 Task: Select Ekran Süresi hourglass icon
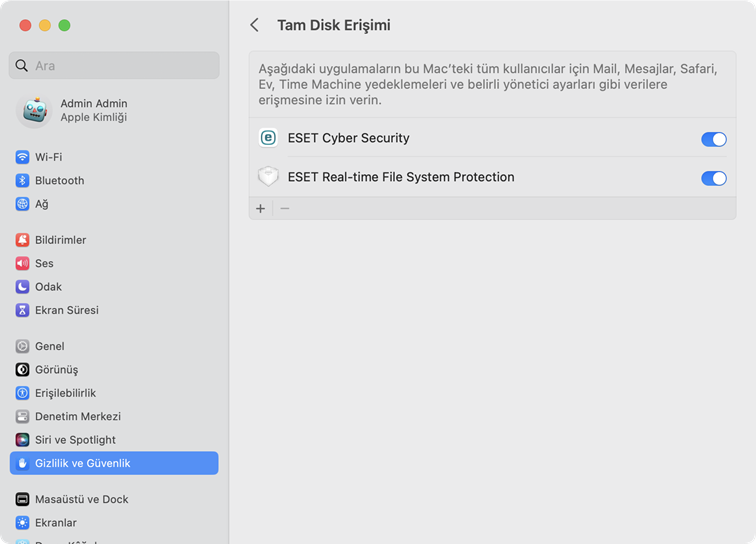[x=22, y=310]
